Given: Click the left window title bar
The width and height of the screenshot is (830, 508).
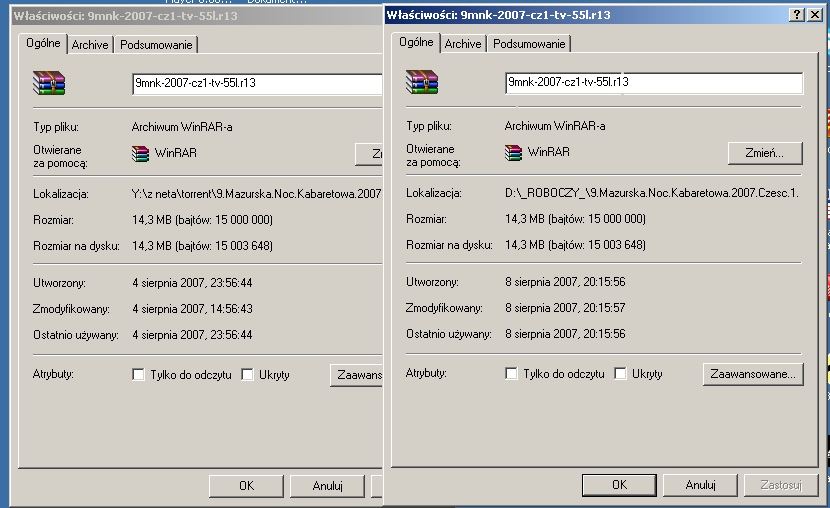Looking at the screenshot, I should tap(197, 16).
